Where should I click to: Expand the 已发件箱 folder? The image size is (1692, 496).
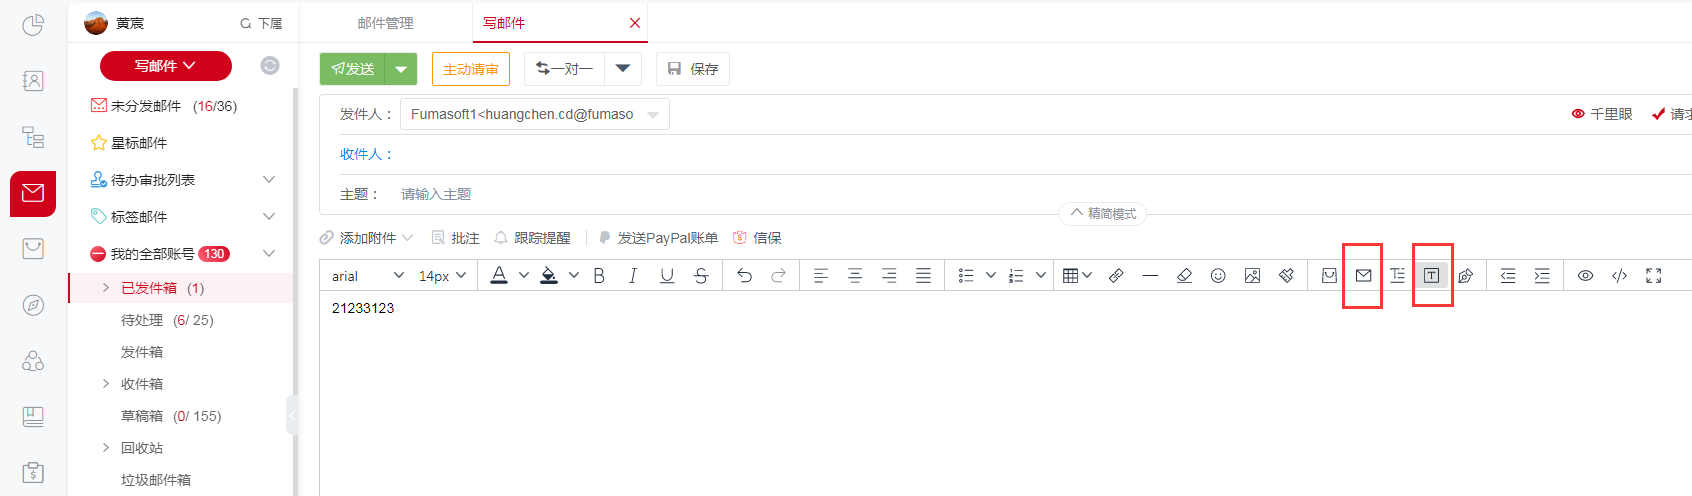click(106, 288)
